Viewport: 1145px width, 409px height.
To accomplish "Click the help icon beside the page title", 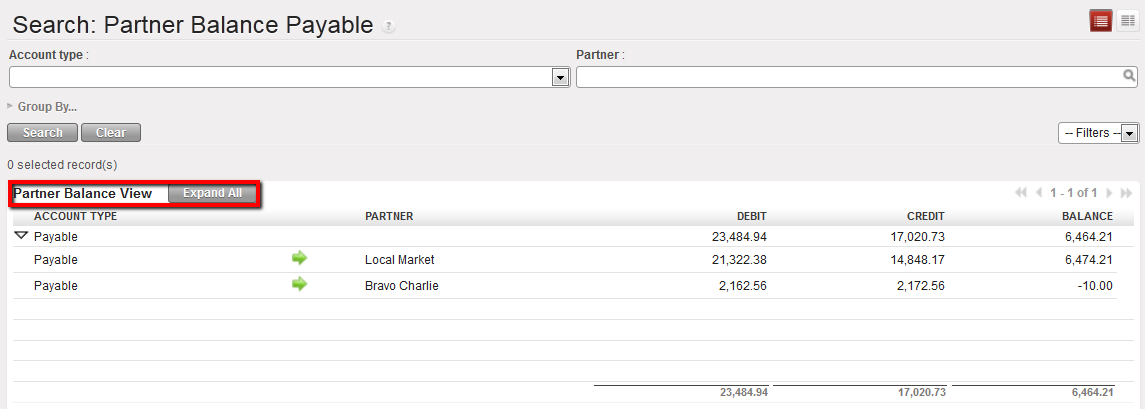I will point(389,27).
